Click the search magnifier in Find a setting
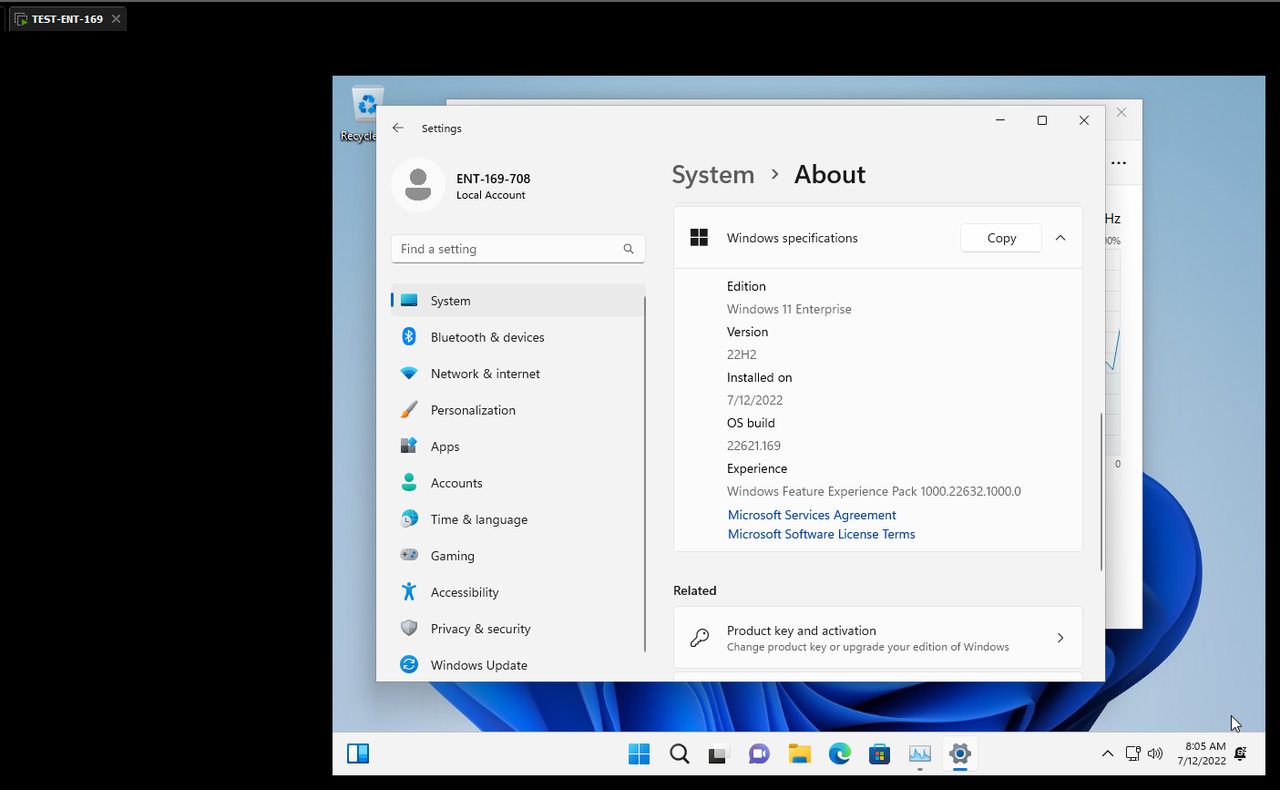Screen dimensions: 1280x790 628,249
